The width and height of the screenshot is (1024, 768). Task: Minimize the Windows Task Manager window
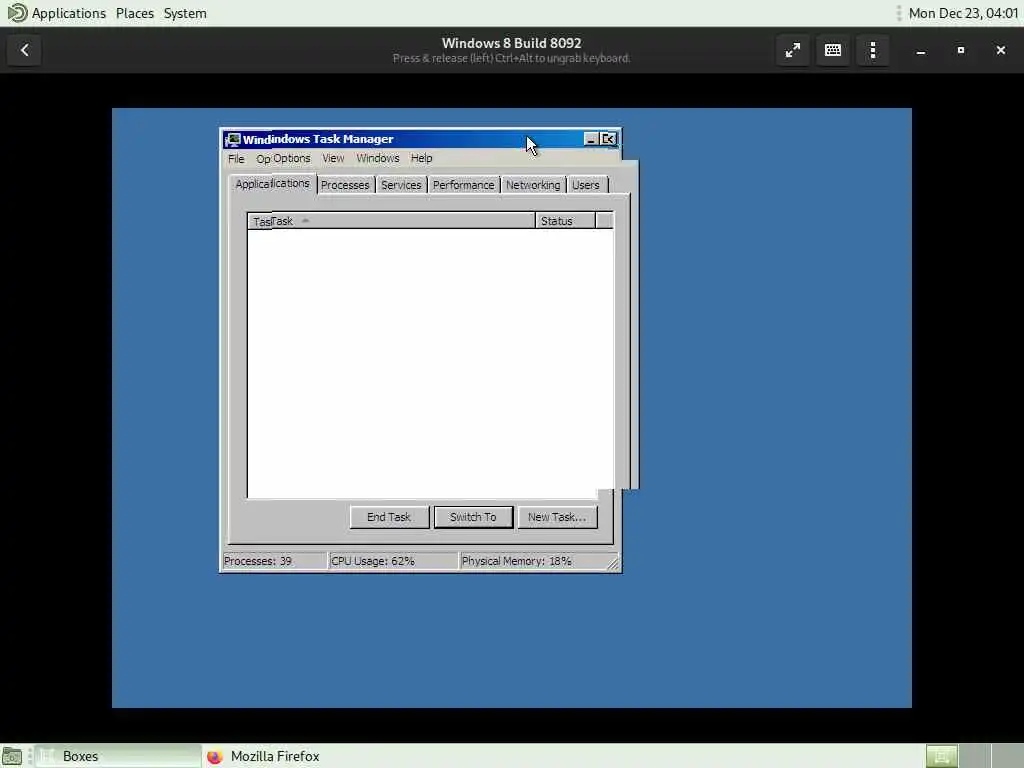click(x=591, y=139)
